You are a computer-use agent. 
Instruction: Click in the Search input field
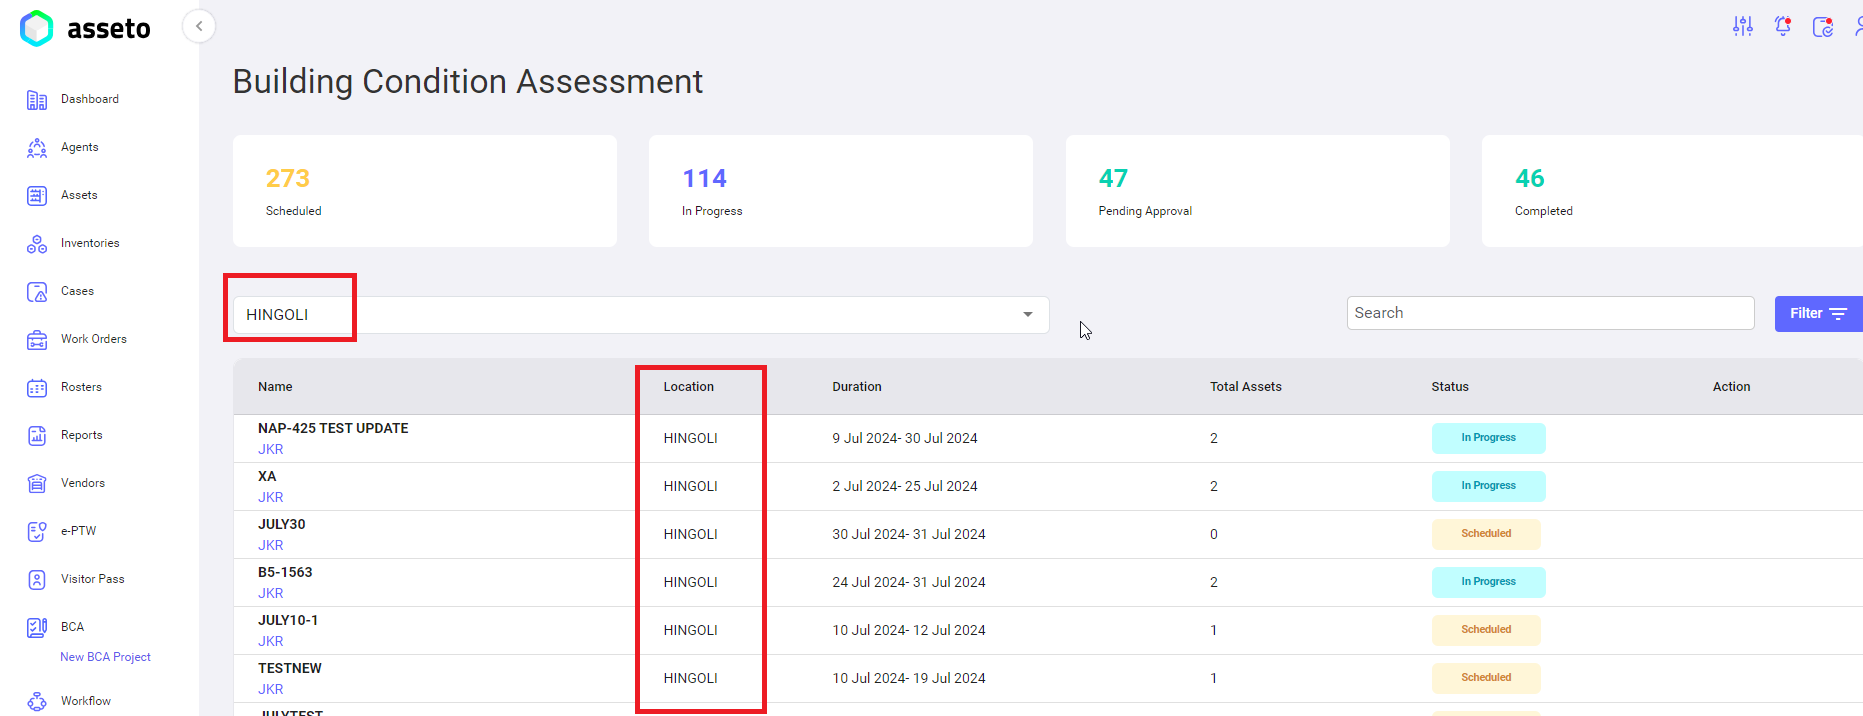tap(1550, 313)
